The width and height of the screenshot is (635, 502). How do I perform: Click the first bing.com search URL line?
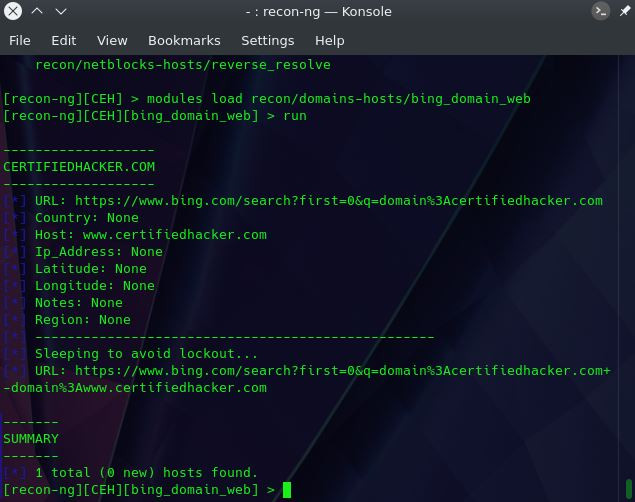tap(319, 201)
